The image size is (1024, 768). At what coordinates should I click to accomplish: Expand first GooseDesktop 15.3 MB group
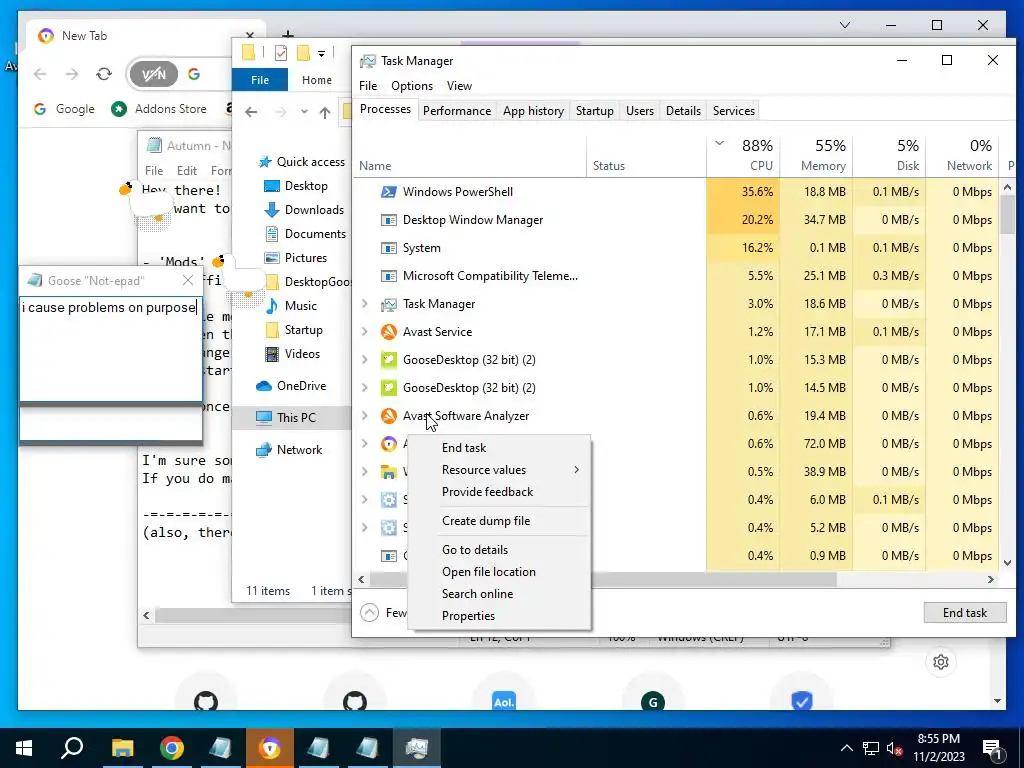pos(365,360)
